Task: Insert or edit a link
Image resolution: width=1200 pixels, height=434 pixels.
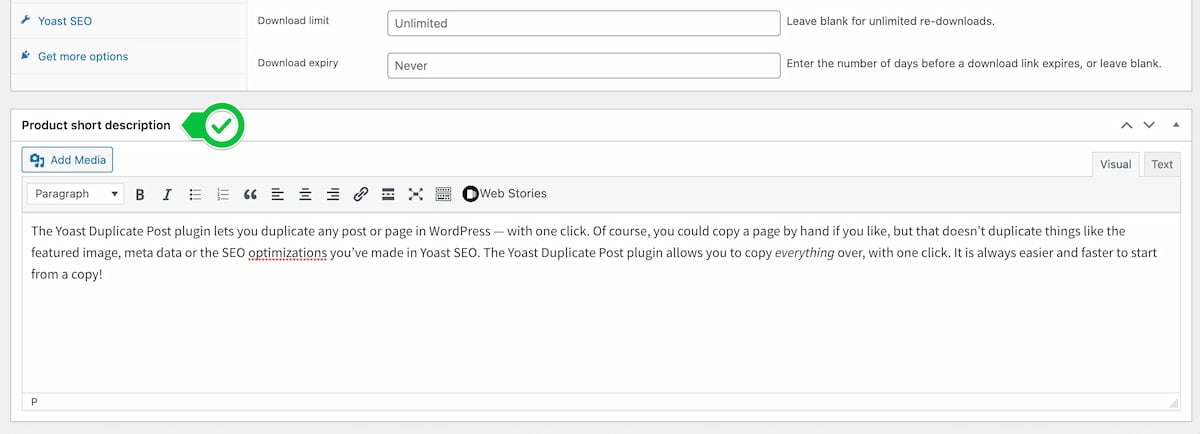Action: pyautogui.click(x=361, y=194)
